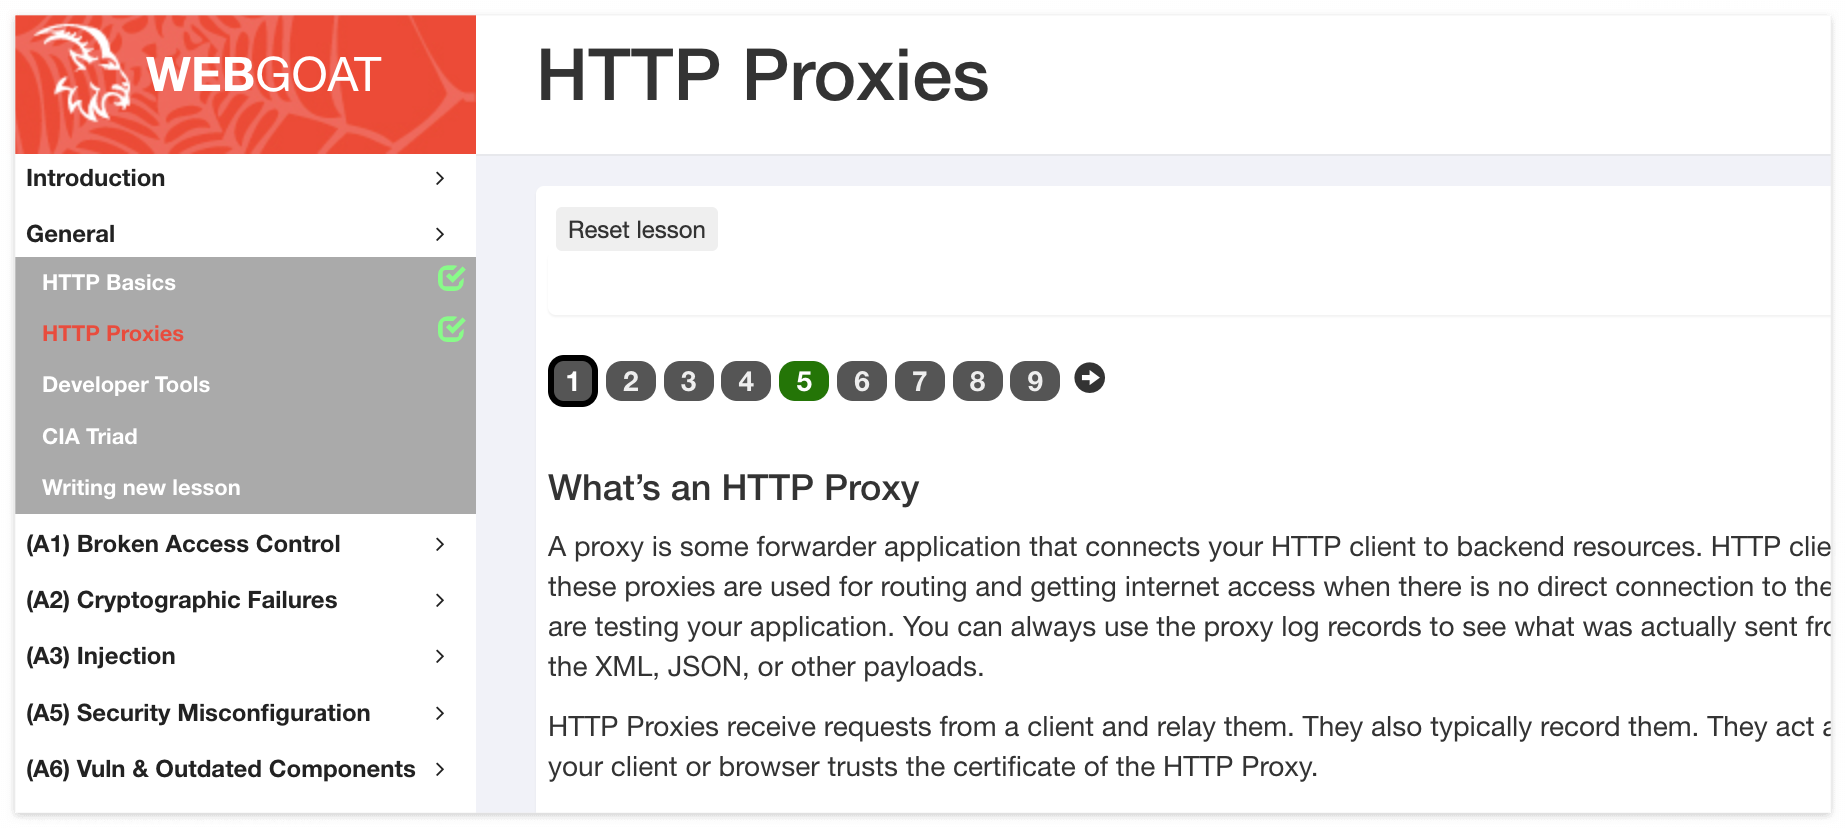Click the next-page arrow after page 9
1846x828 pixels.
click(1089, 378)
